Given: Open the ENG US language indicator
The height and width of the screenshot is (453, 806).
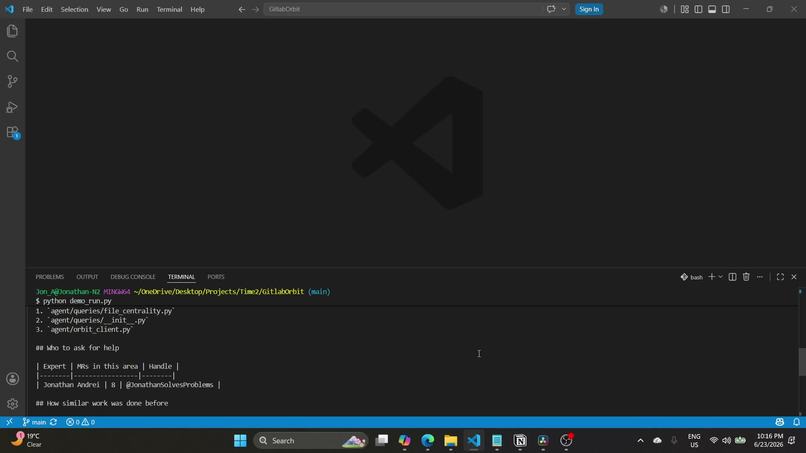Looking at the screenshot, I should click(x=694, y=441).
